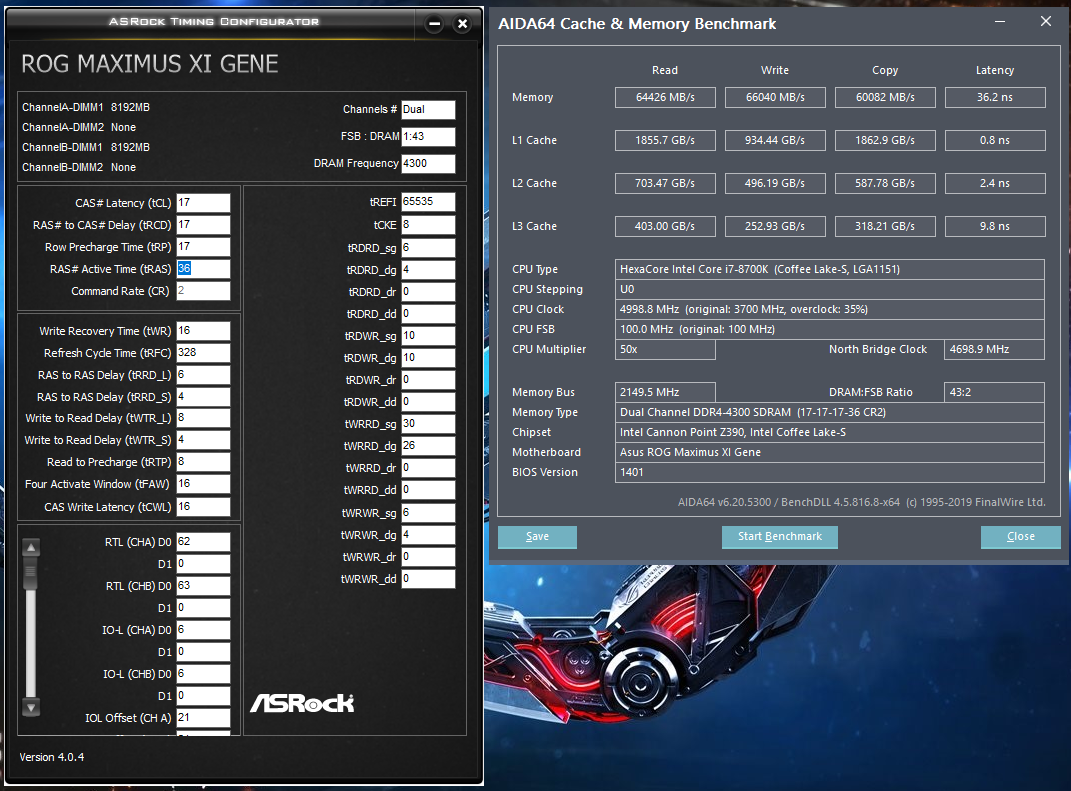
Task: Click the scrollbar up arrow in RTL panel
Action: coord(31,547)
